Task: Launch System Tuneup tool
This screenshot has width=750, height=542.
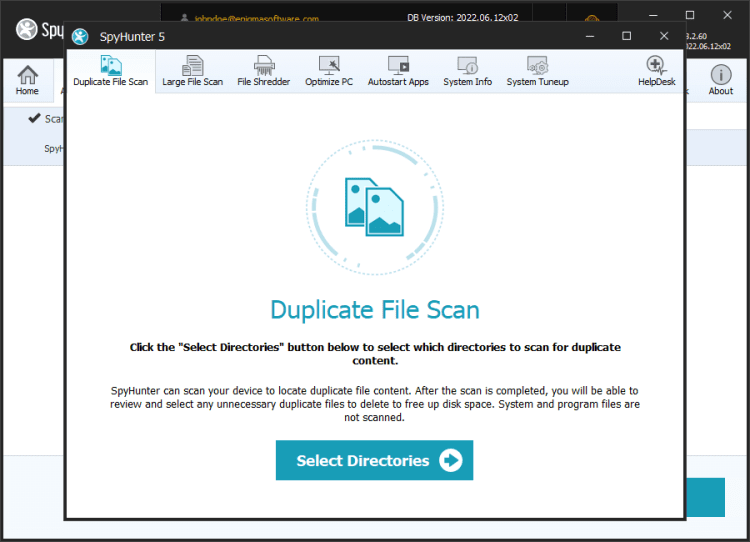Action: (x=538, y=71)
